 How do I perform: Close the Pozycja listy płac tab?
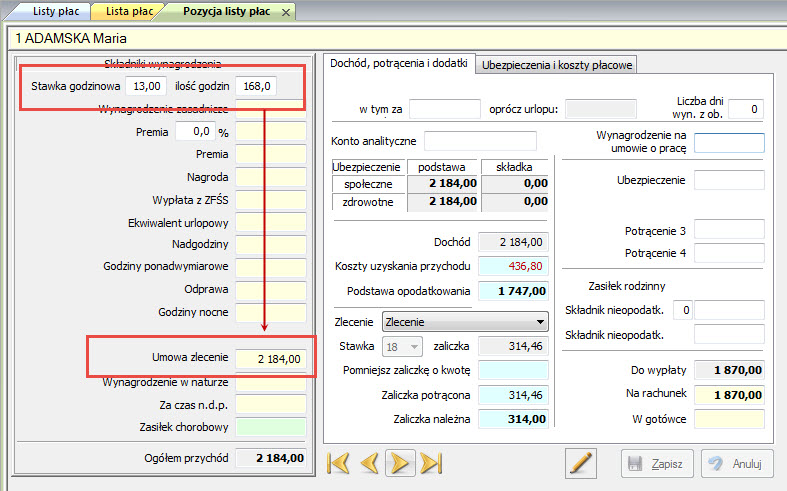click(286, 12)
